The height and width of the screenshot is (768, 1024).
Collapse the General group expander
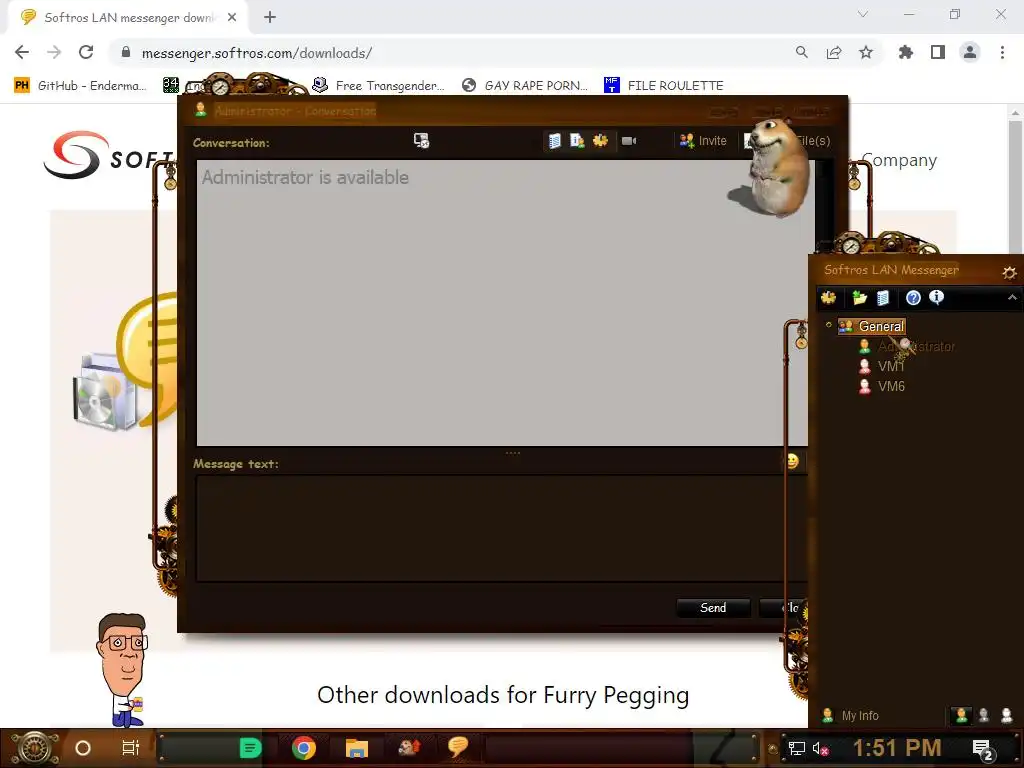[x=829, y=325]
